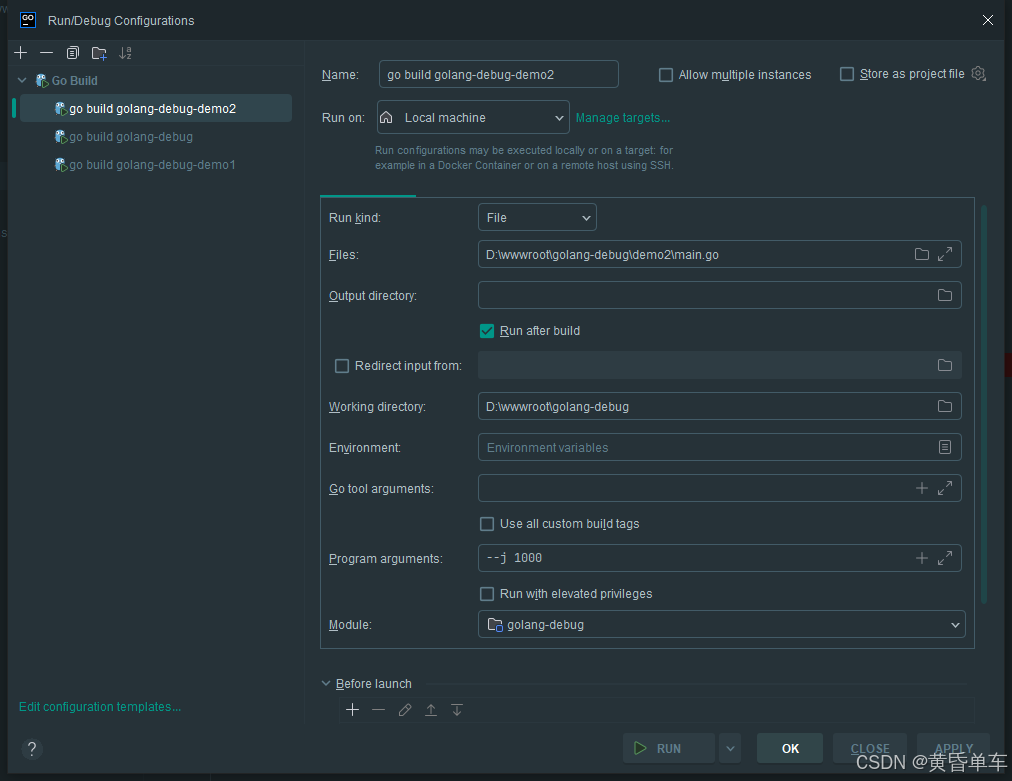Click the Go tool arguments input field
Image resolution: width=1012 pixels, height=781 pixels.
tap(690, 489)
